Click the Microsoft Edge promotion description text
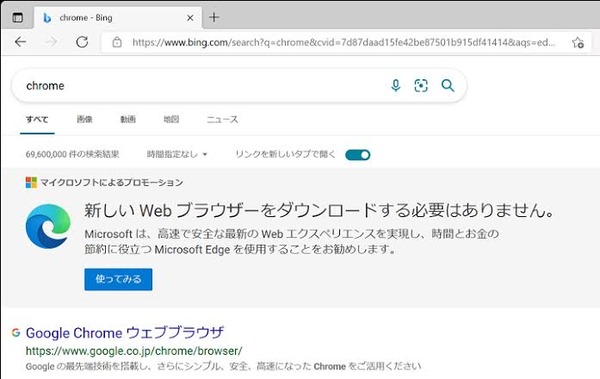Screen dimensions: 600x379 point(292,242)
